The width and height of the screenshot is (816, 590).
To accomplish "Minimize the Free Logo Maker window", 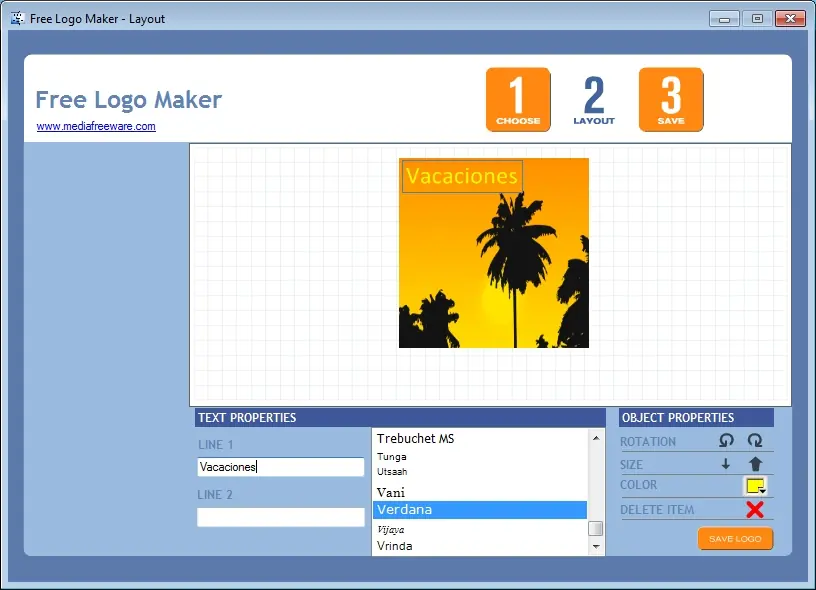I will [x=724, y=19].
